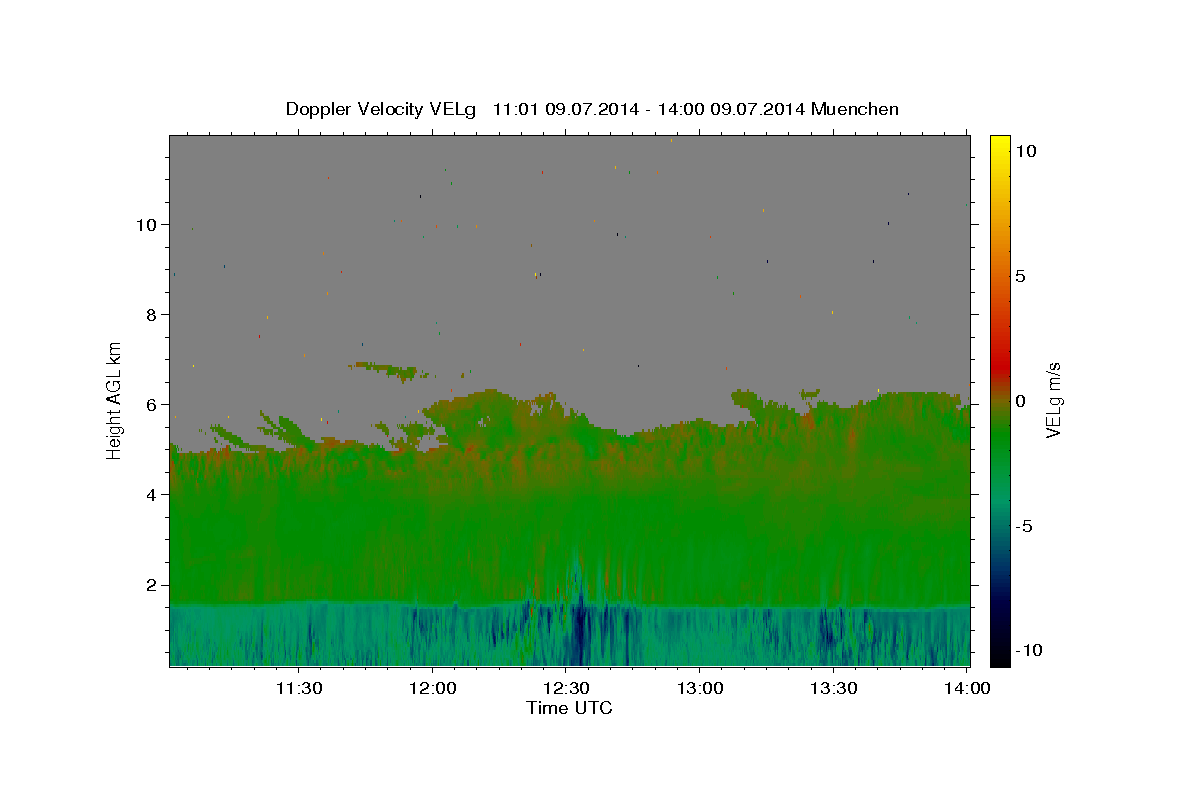Click the '14:00' time tick label

[967, 688]
